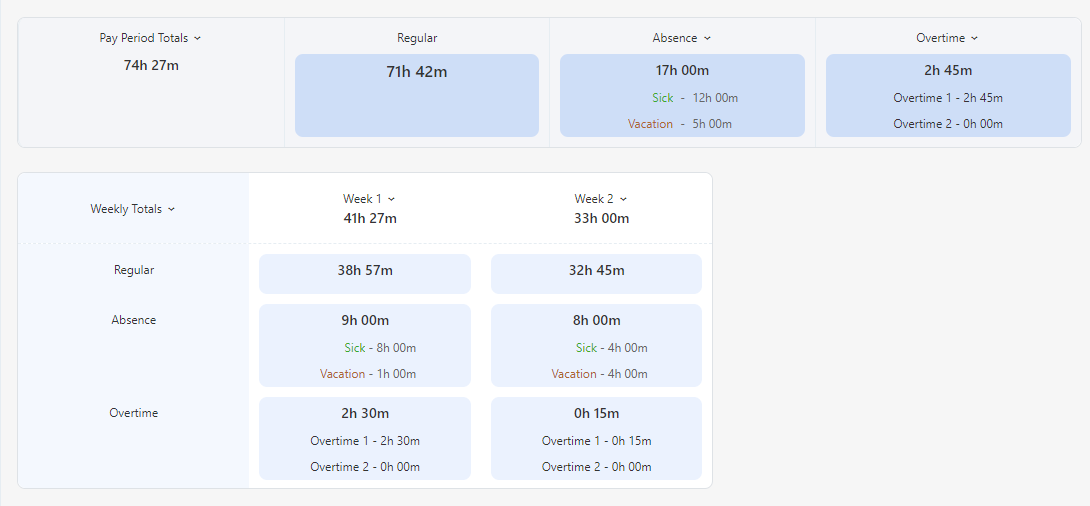This screenshot has width=1090, height=506.
Task: Expand the Pay Period Totals dropdown
Action: [197, 38]
